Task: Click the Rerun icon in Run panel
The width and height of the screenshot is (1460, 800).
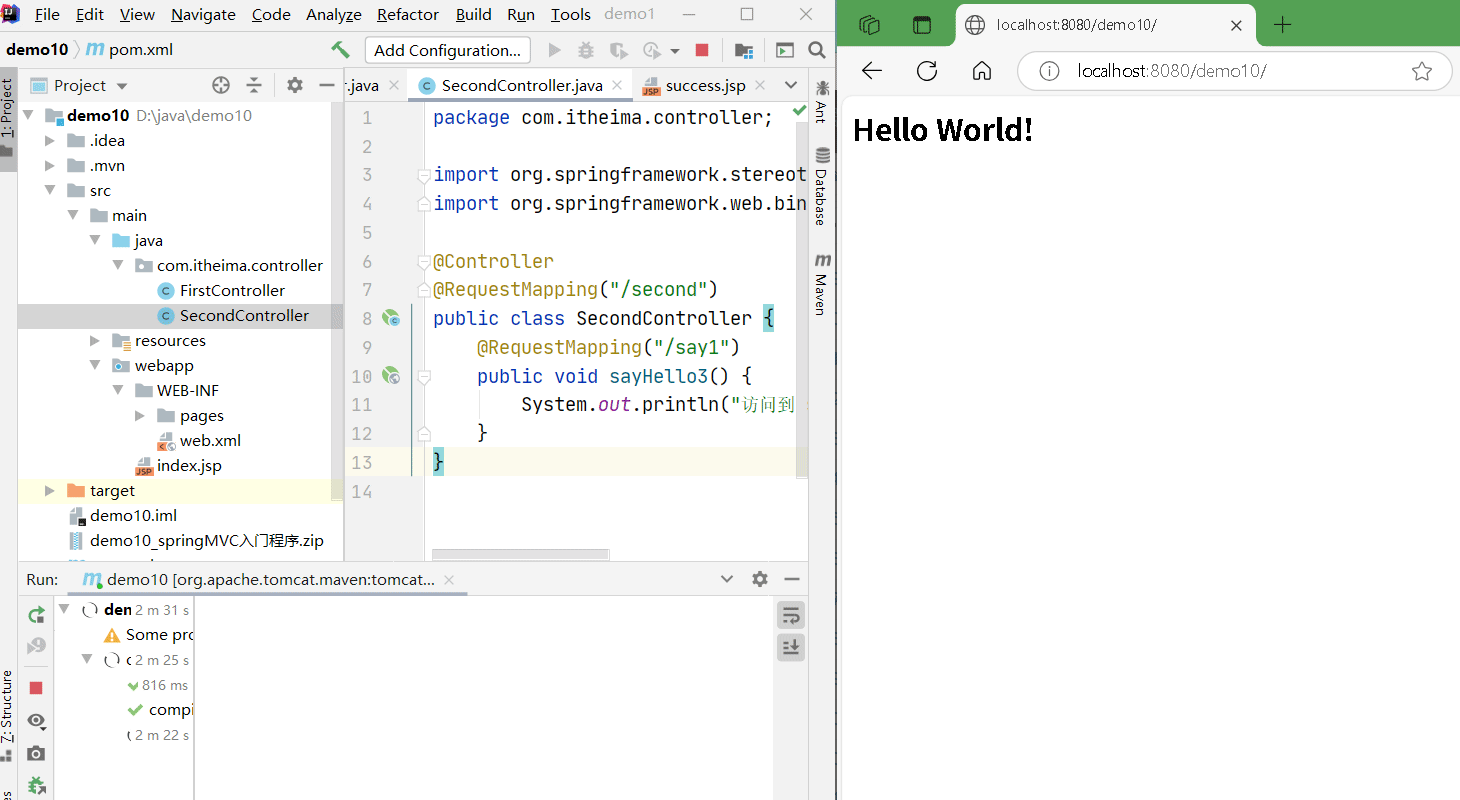Action: click(36, 614)
